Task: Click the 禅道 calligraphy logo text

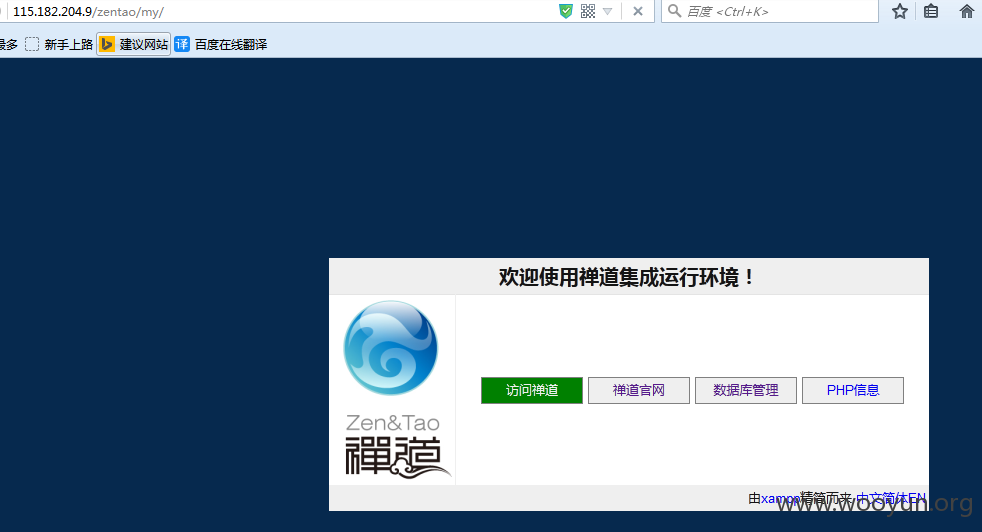Action: [396, 457]
